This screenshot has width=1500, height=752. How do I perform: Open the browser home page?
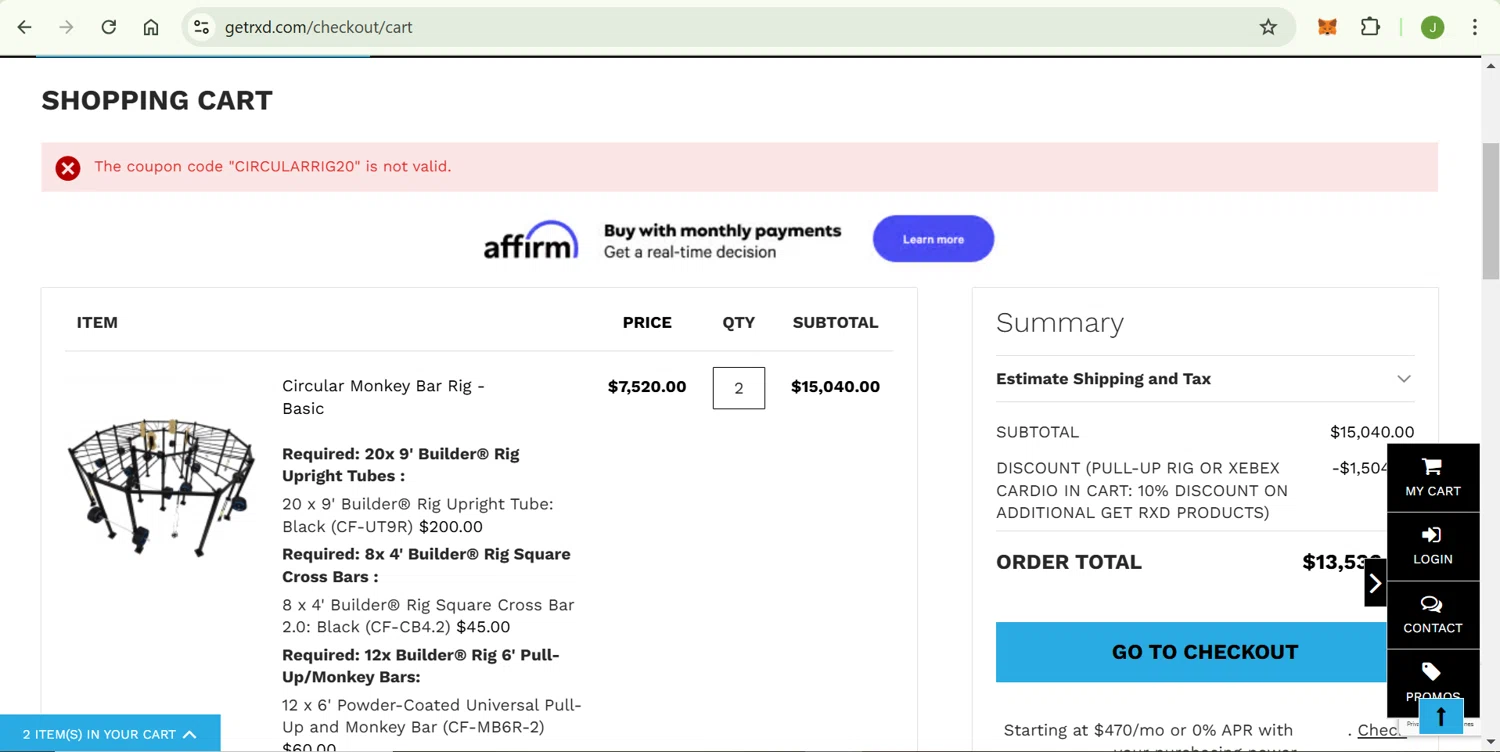pyautogui.click(x=151, y=27)
